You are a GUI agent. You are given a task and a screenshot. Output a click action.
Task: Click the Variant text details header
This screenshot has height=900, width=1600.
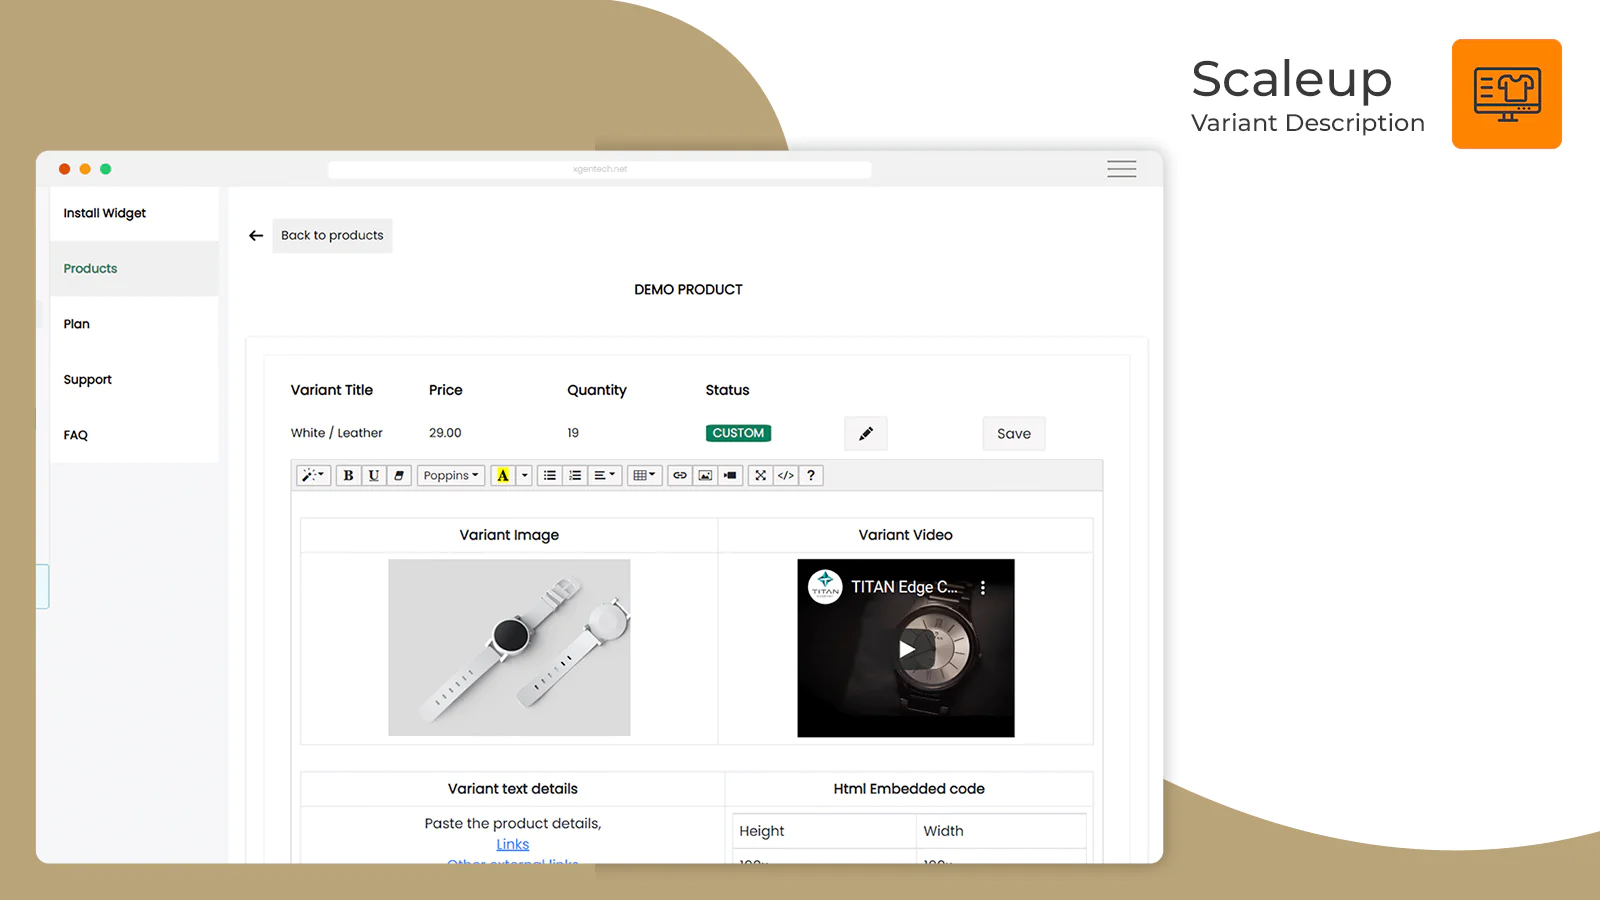[x=513, y=789]
